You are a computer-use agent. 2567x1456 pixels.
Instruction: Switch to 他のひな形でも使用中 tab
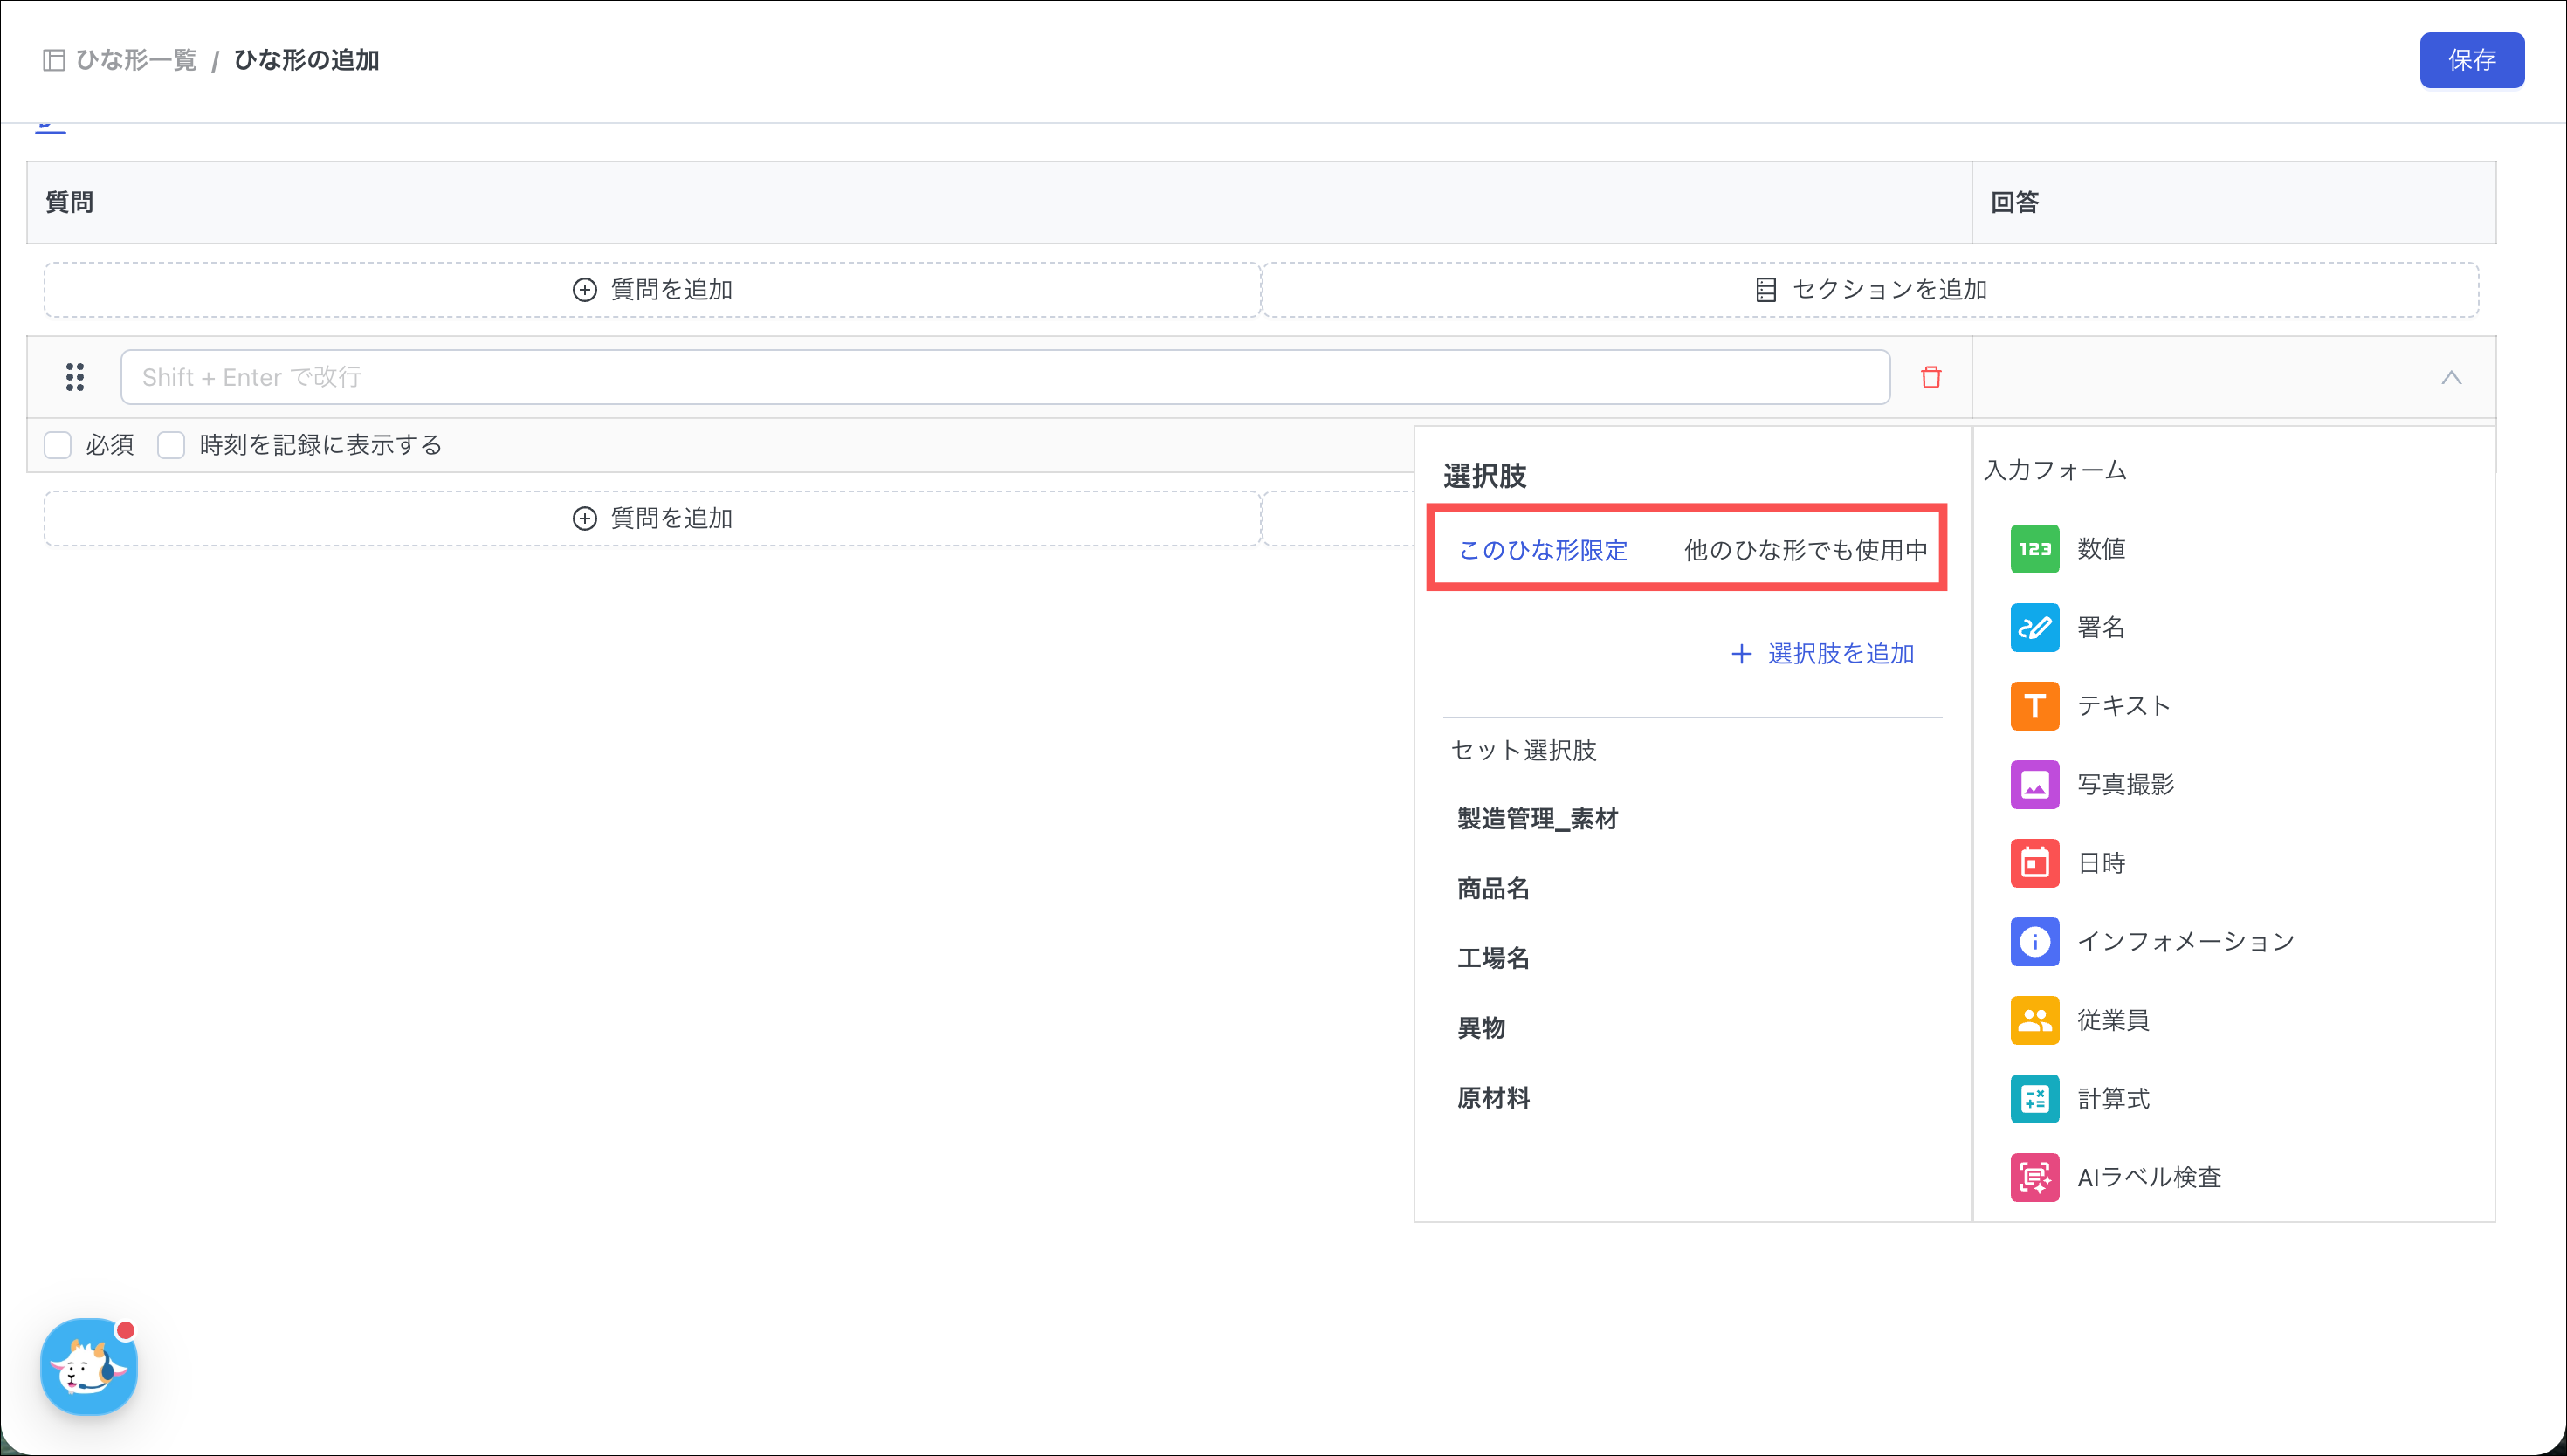pyautogui.click(x=1805, y=550)
